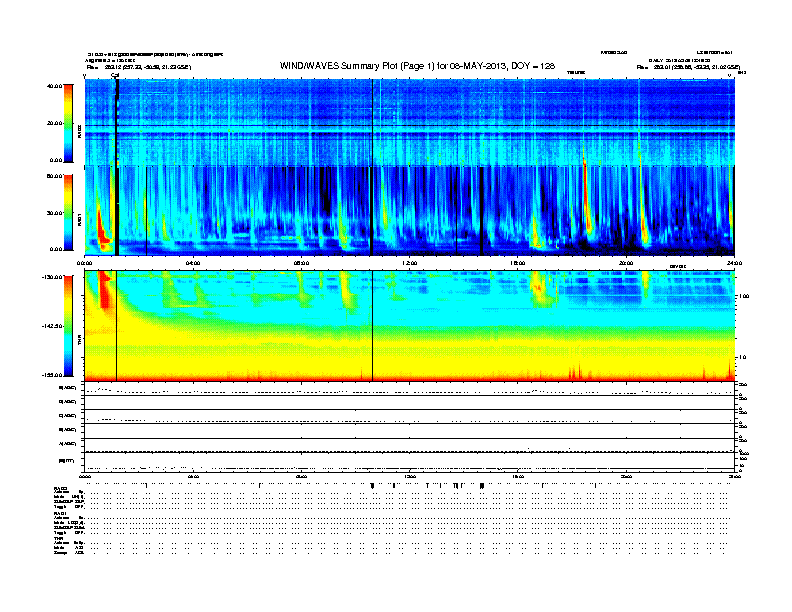Click the thin black vertical line before 12:00 in RAD2
Screen dimensions: 792x612
tap(372, 122)
